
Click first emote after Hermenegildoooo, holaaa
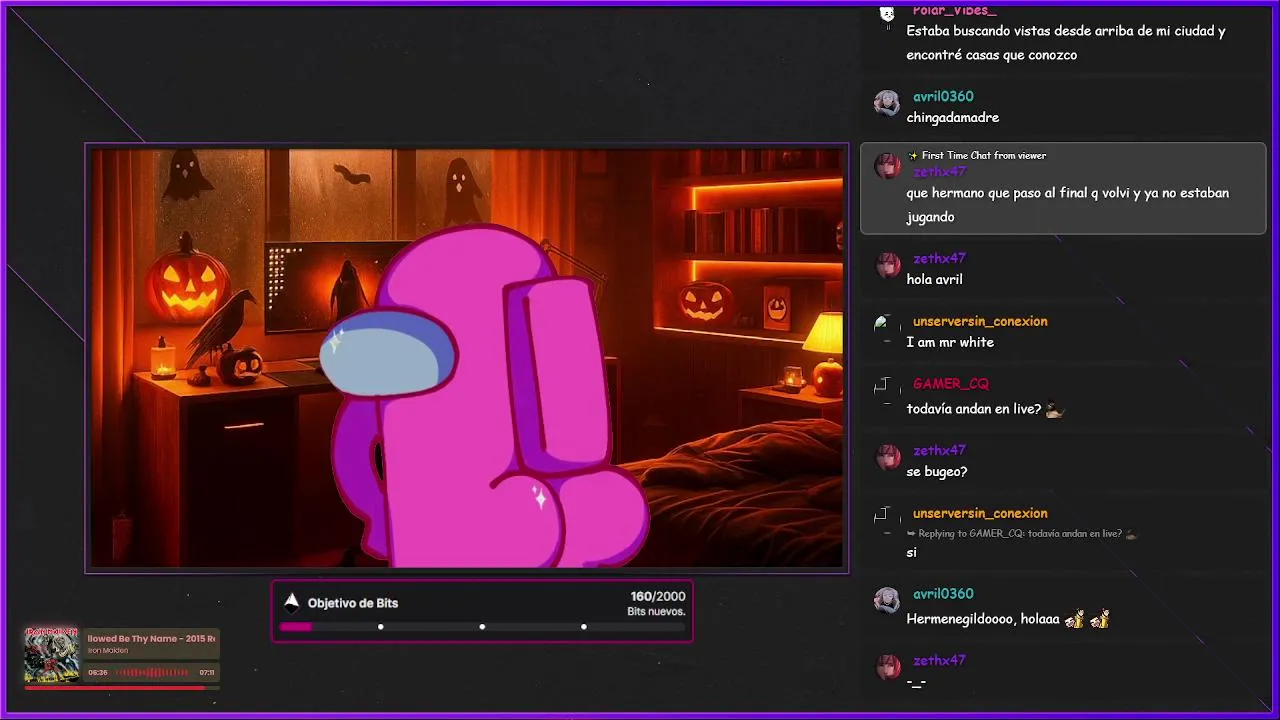tap(1075, 620)
